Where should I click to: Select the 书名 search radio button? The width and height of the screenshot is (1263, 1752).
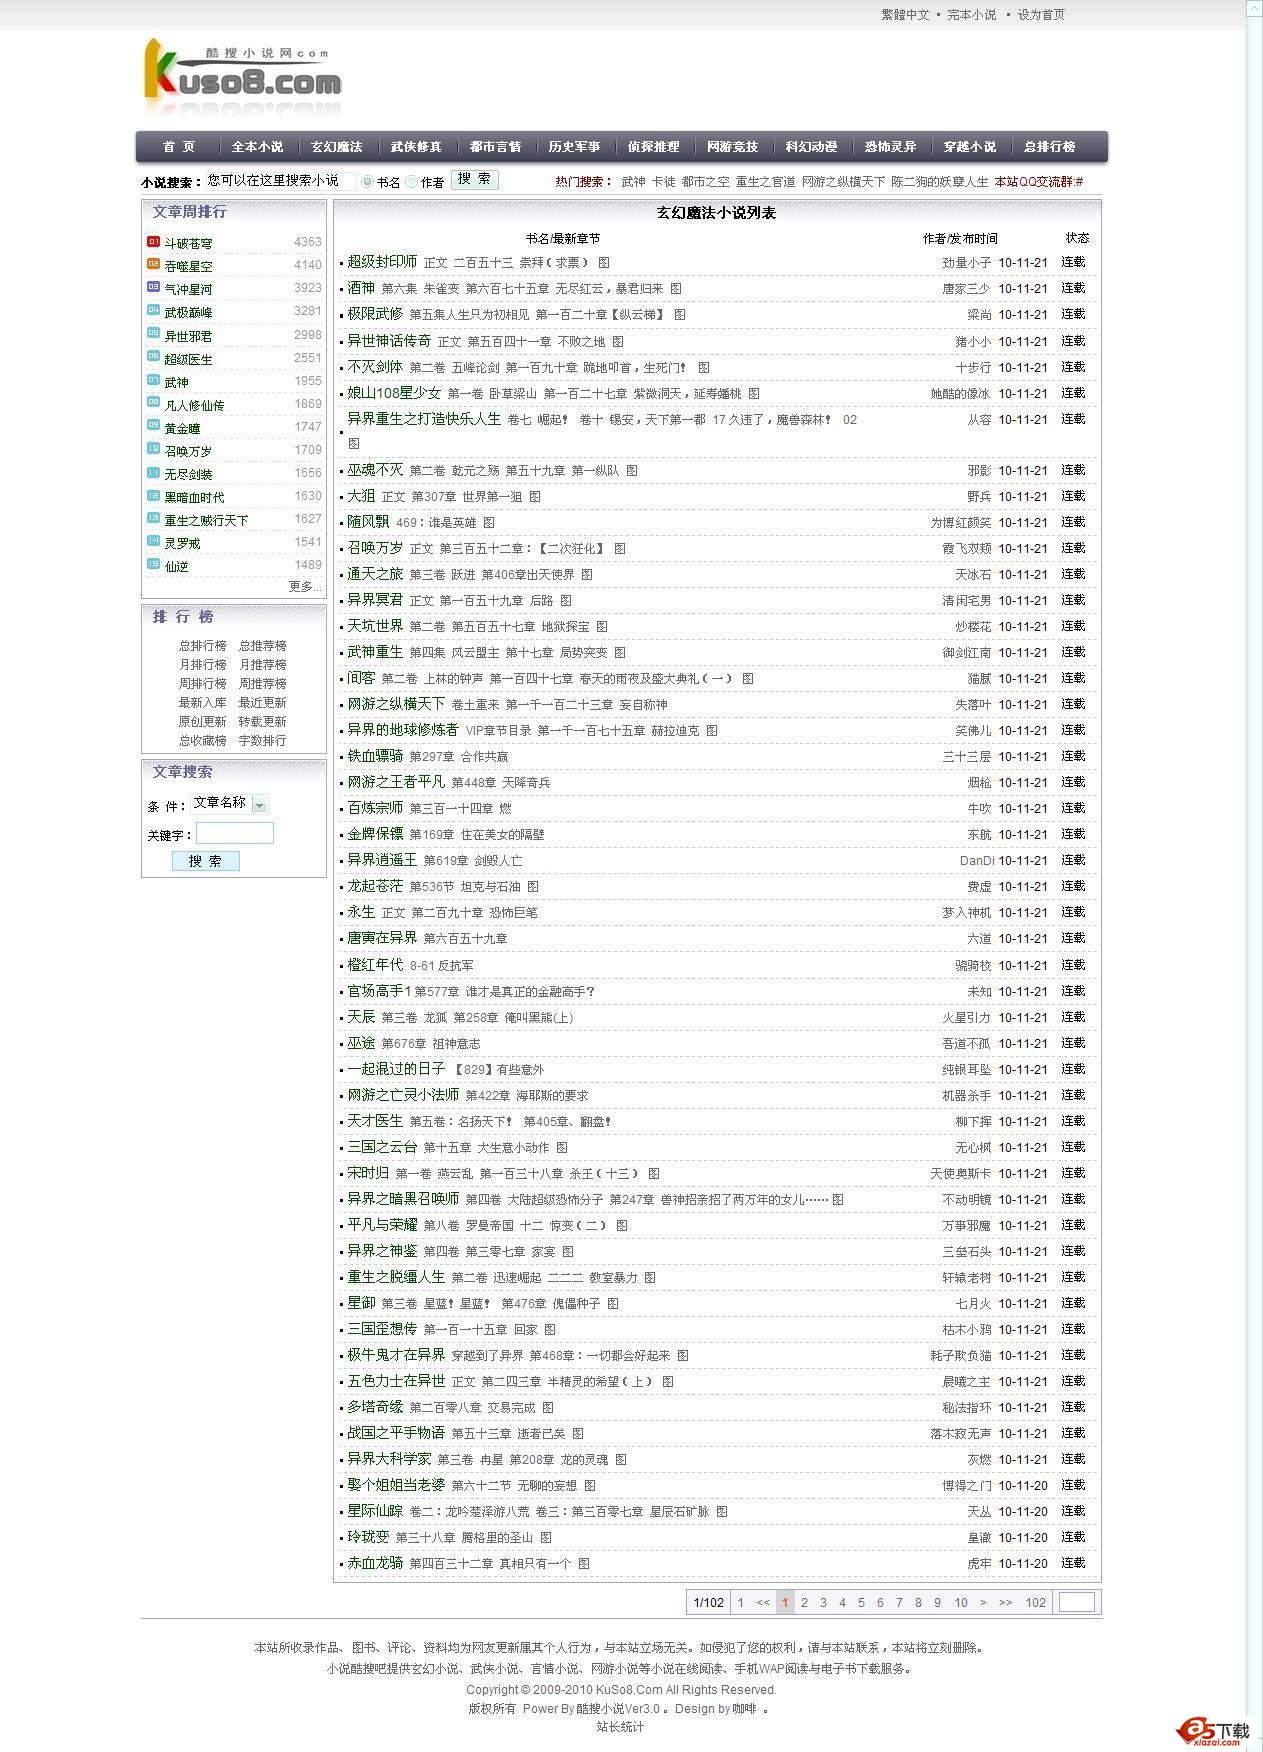(x=367, y=182)
